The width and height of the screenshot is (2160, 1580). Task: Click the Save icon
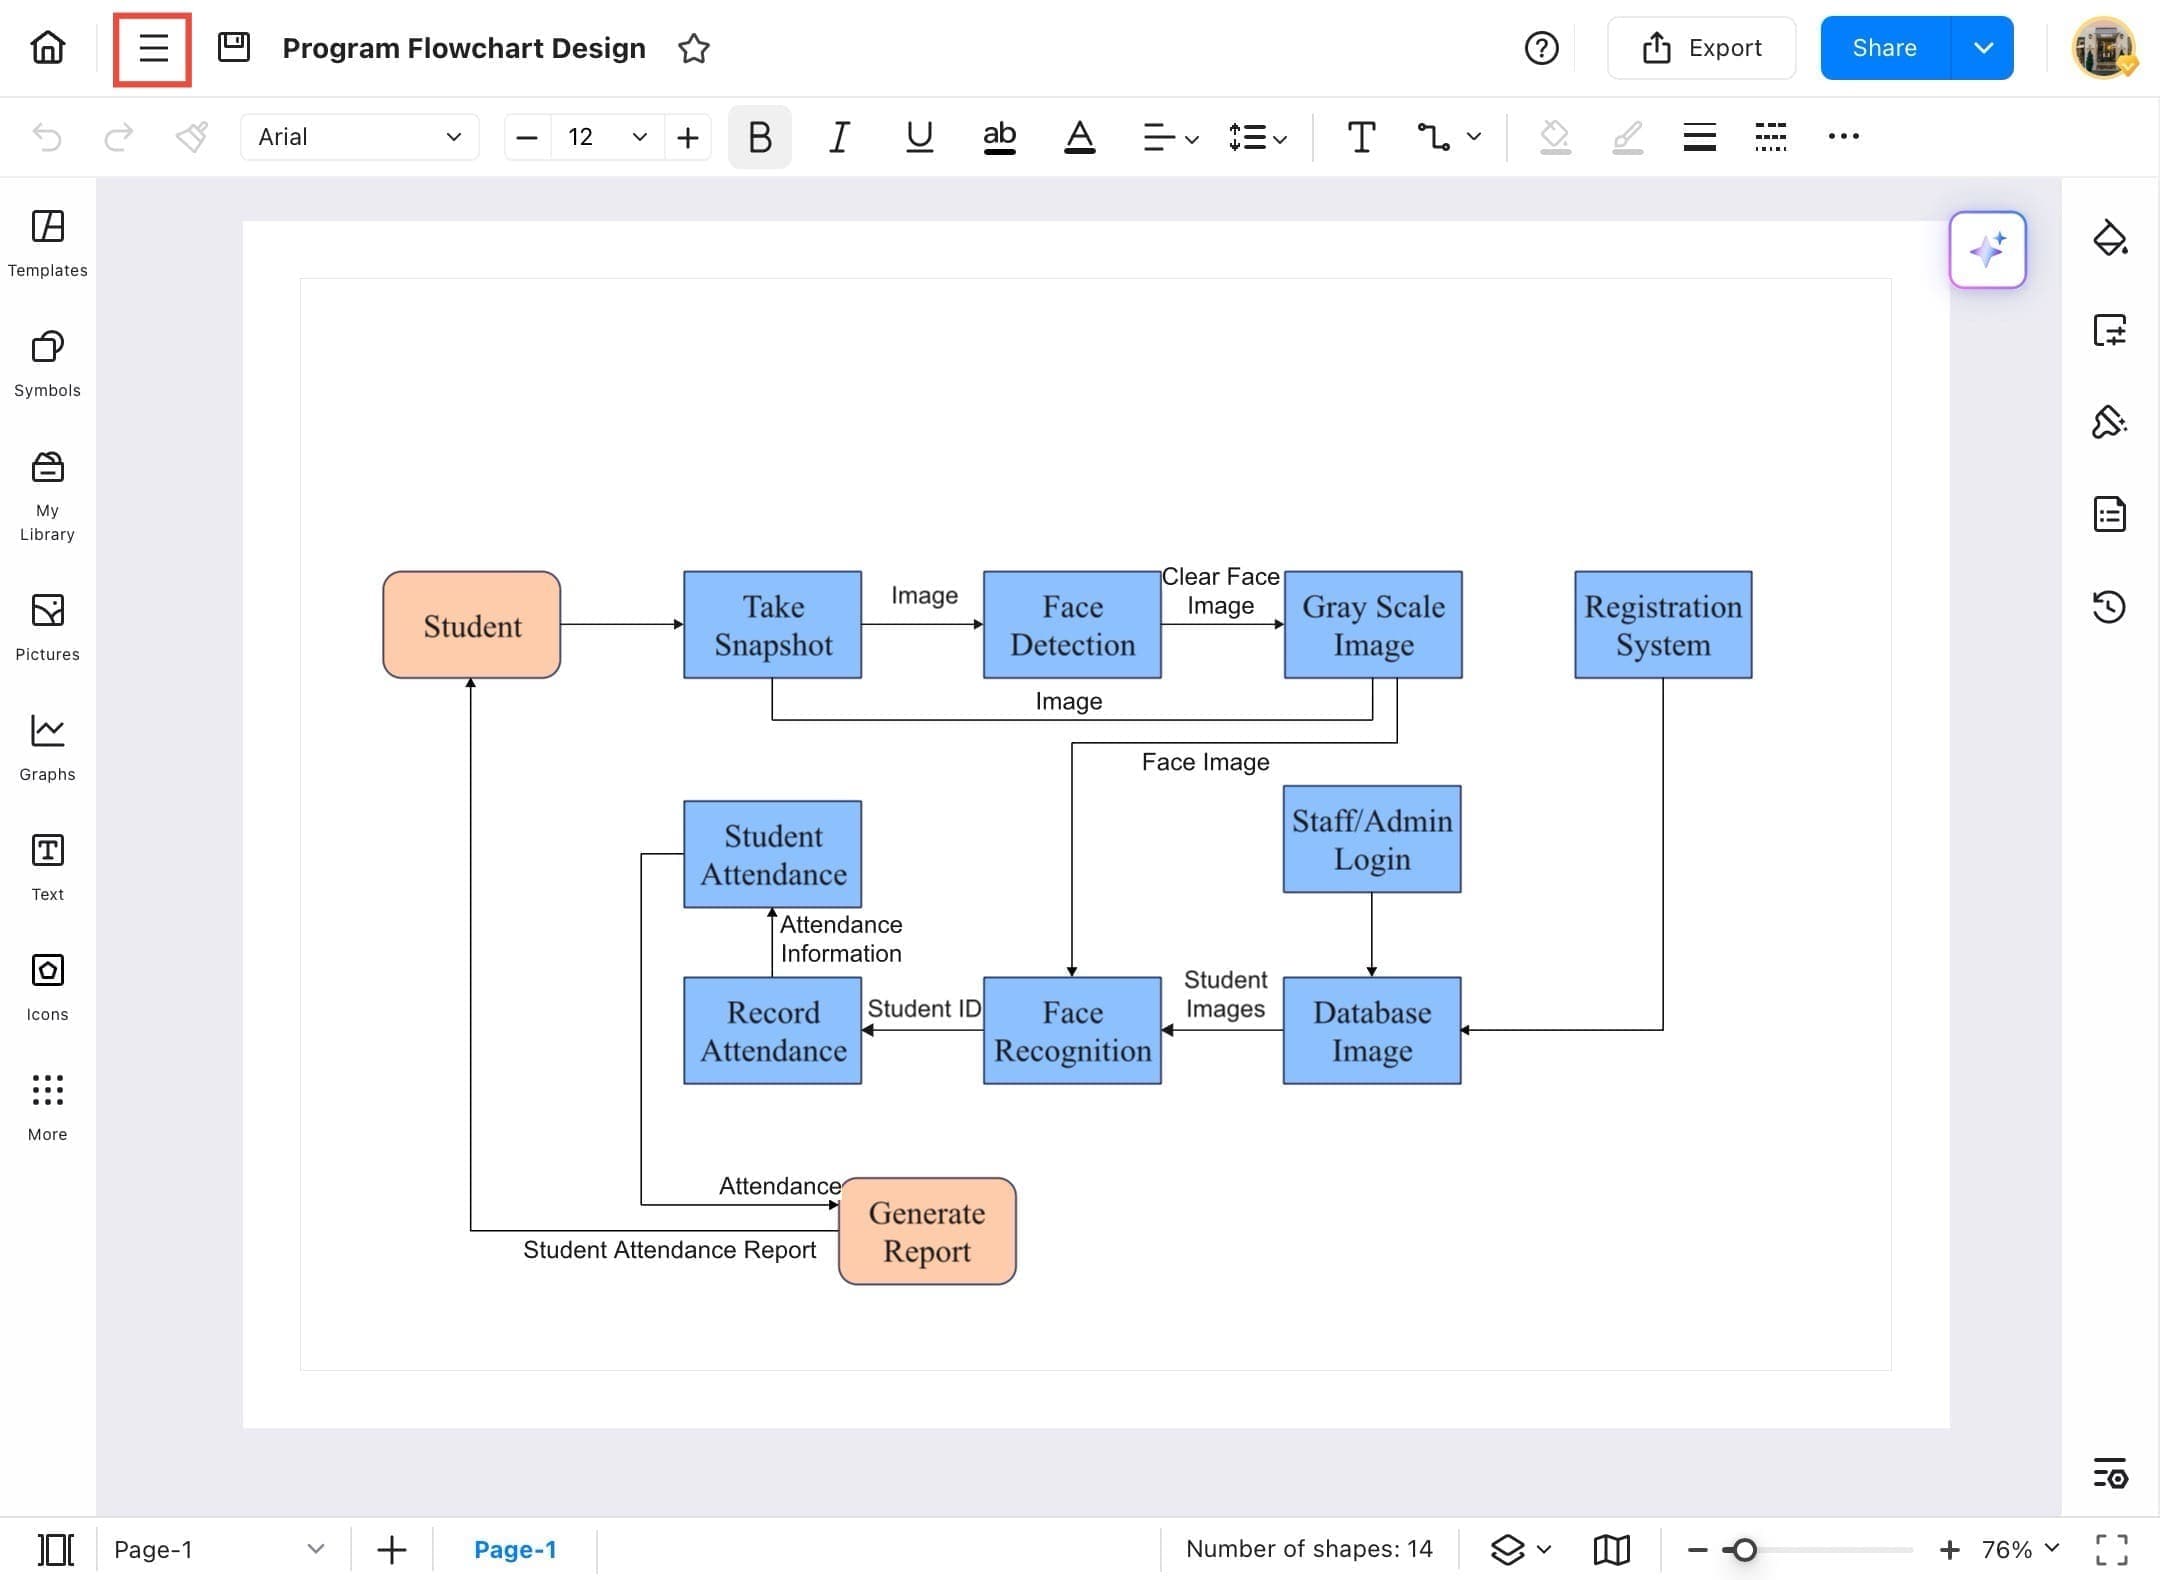[233, 46]
